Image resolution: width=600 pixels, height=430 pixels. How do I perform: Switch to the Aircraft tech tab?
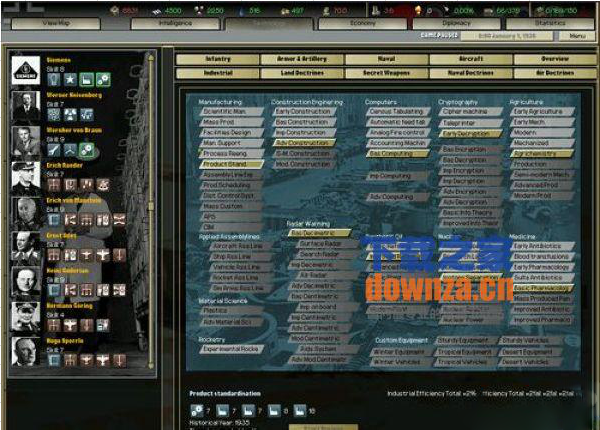(471, 59)
